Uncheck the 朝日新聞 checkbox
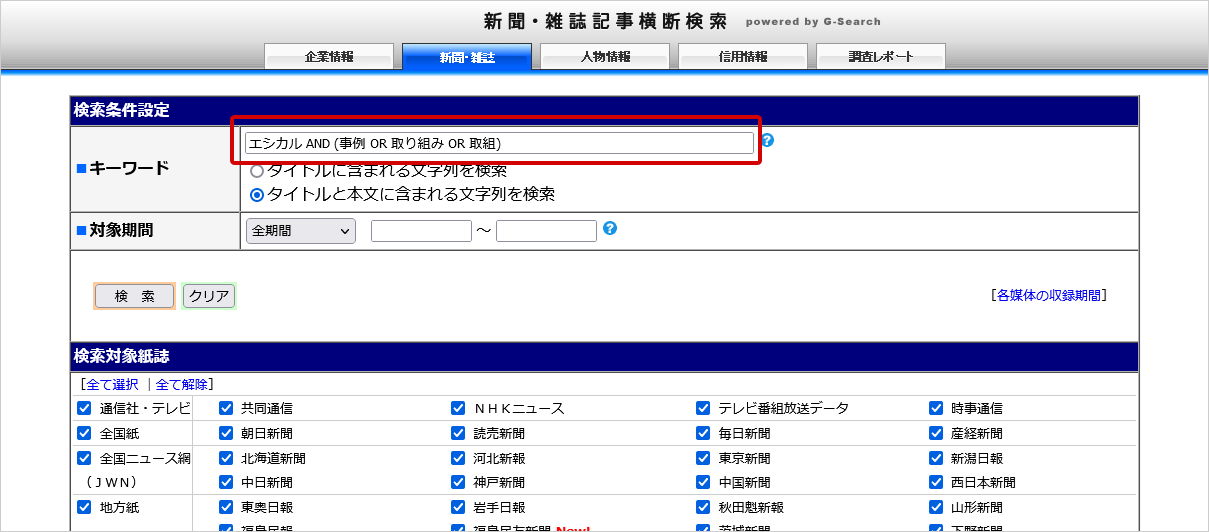The image size is (1209, 532). 226,433
